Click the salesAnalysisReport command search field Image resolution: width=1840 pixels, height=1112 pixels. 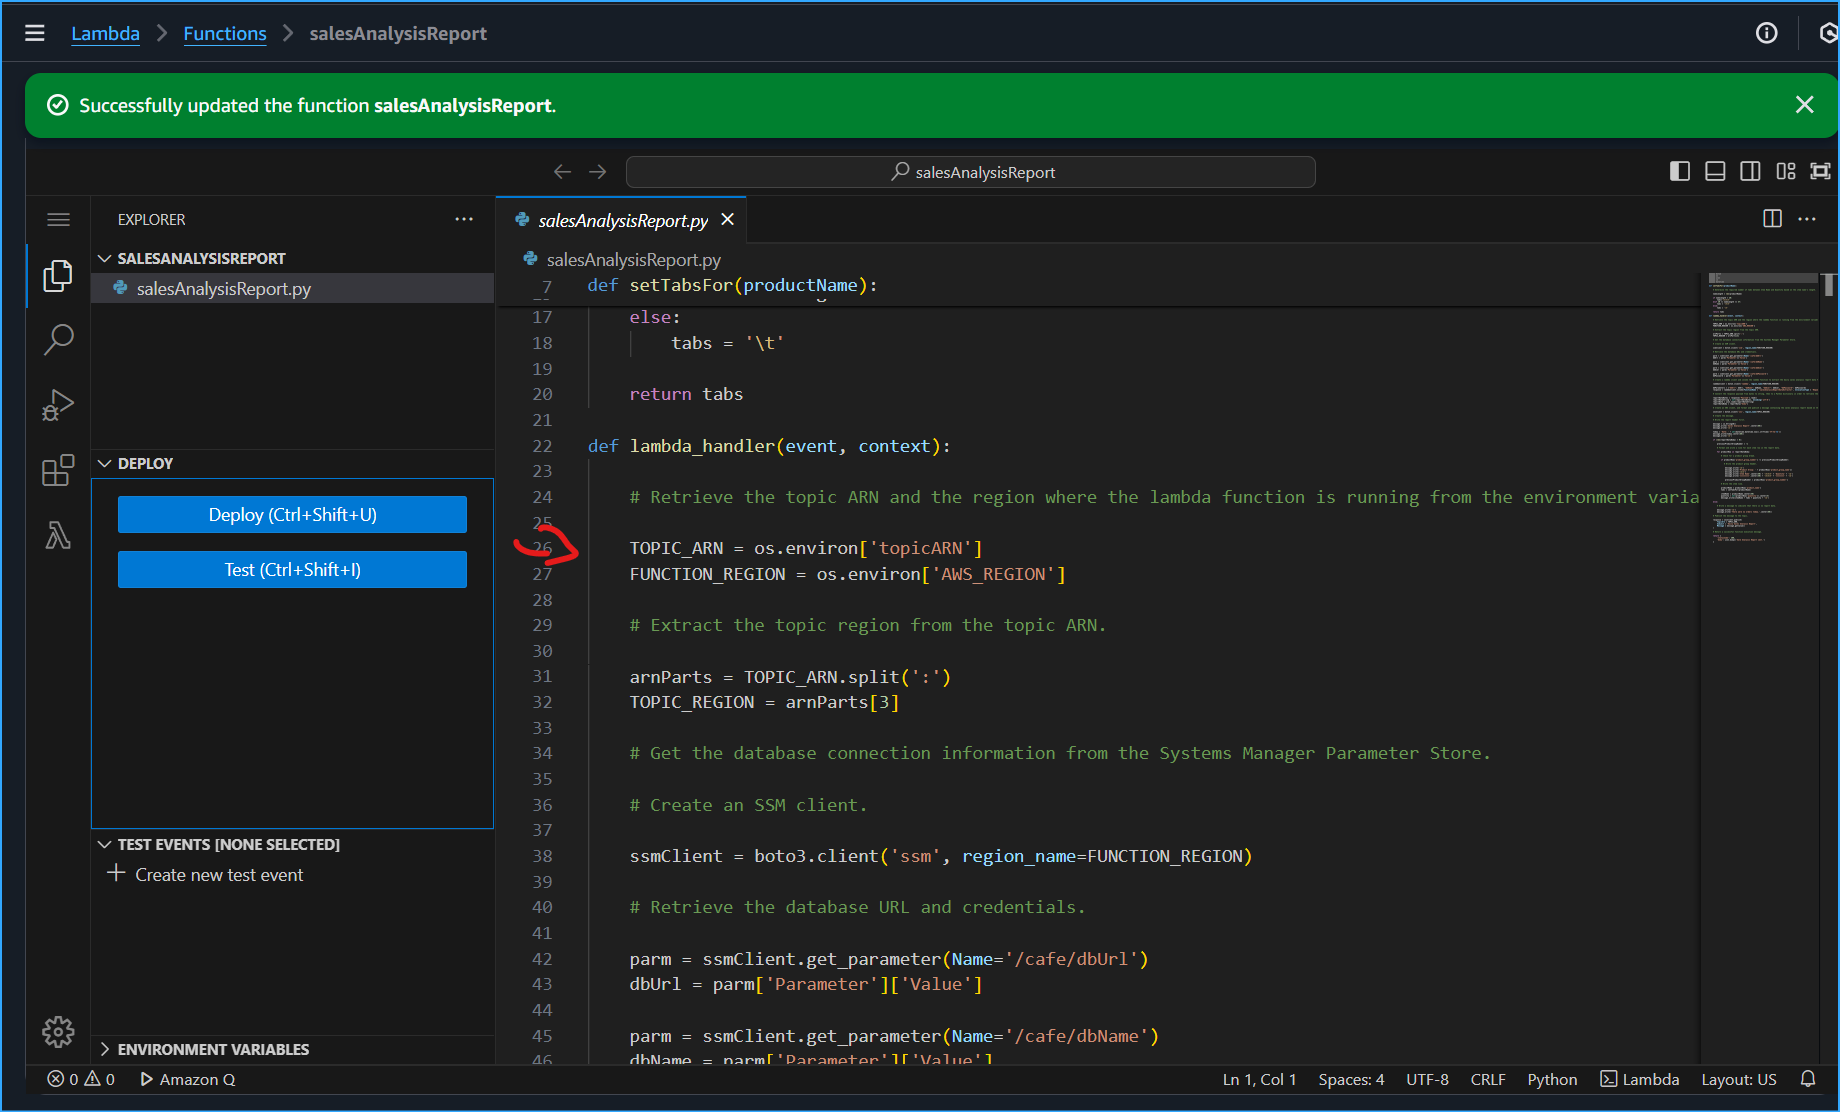pos(970,172)
